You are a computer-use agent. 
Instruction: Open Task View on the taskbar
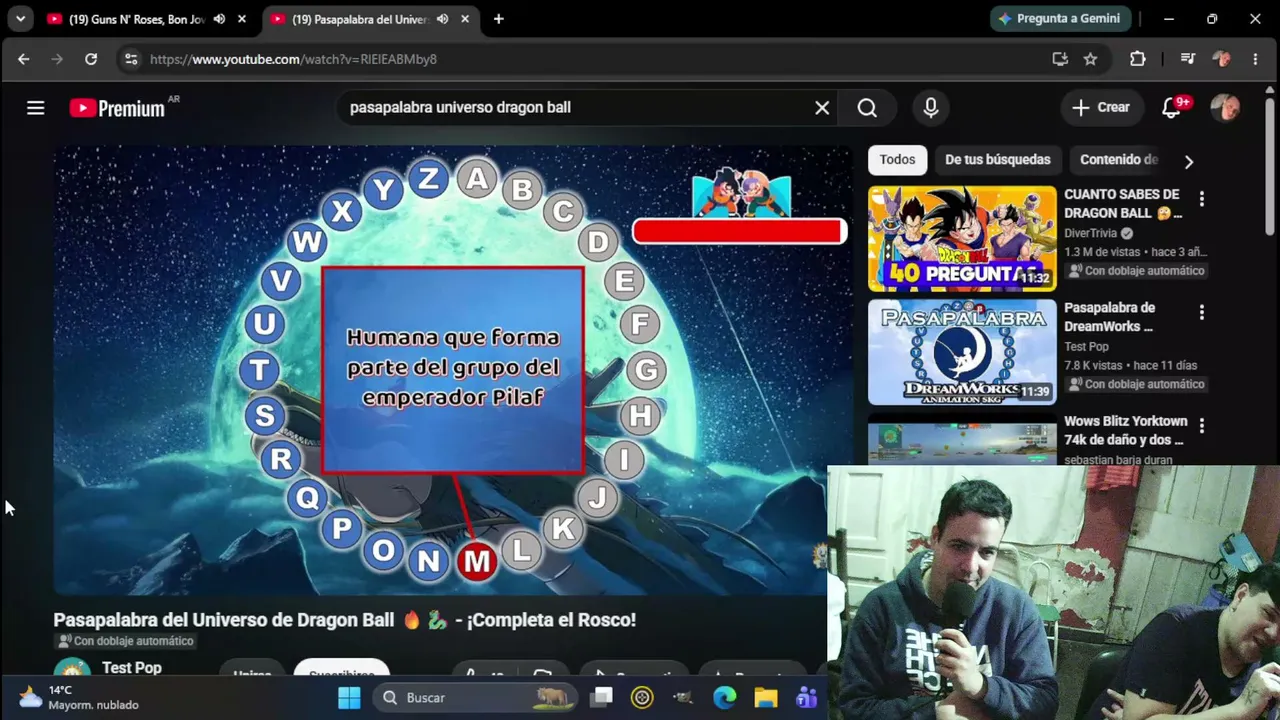click(601, 697)
